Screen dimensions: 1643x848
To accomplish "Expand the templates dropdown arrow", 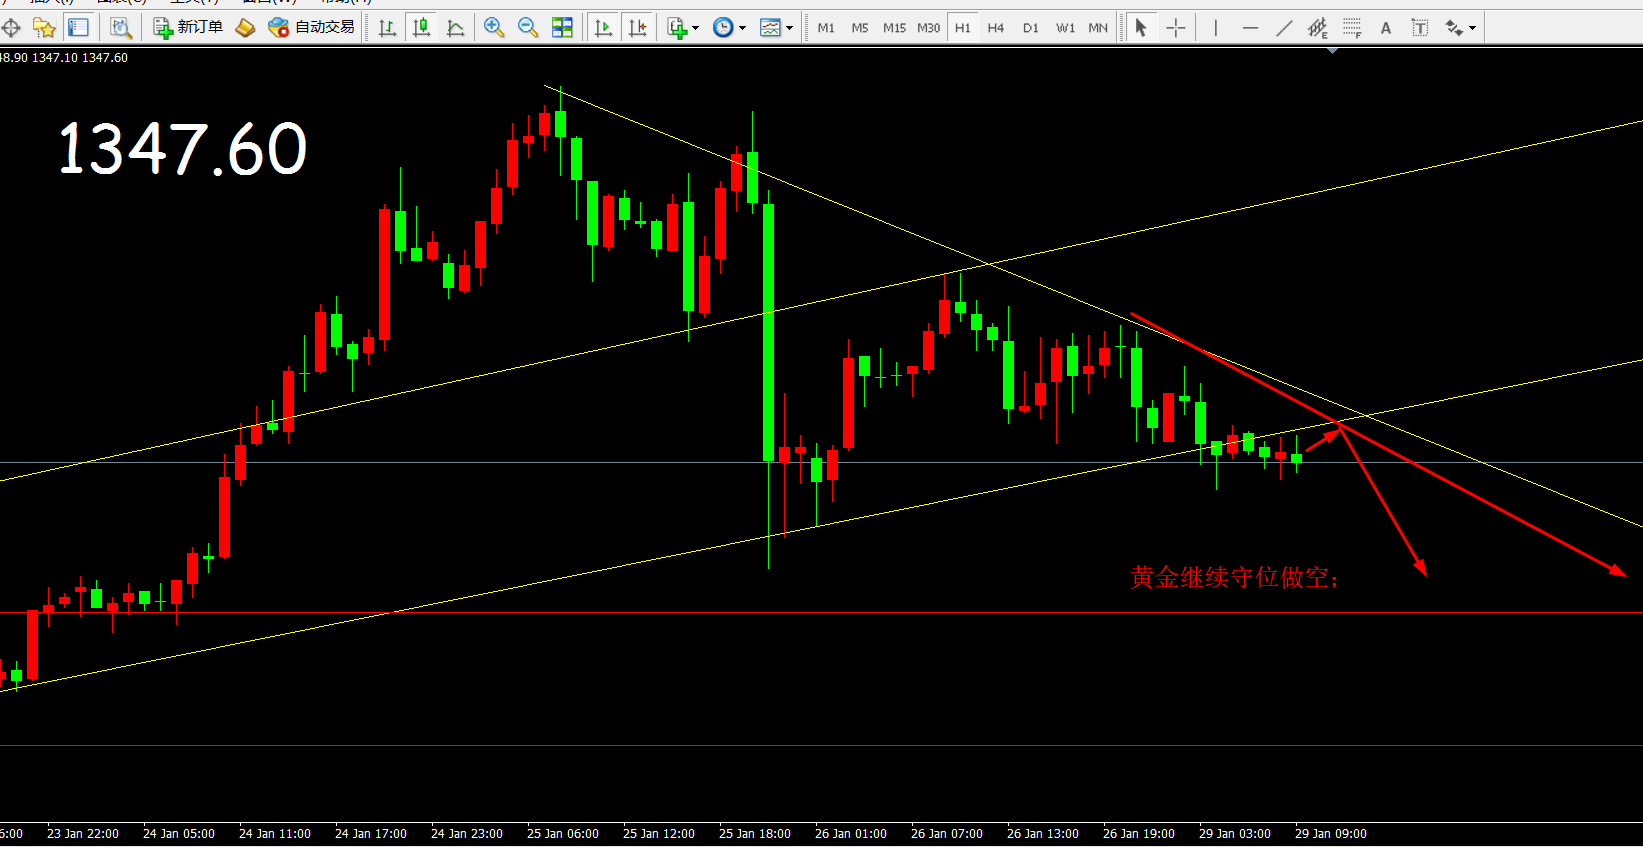I will click(789, 28).
